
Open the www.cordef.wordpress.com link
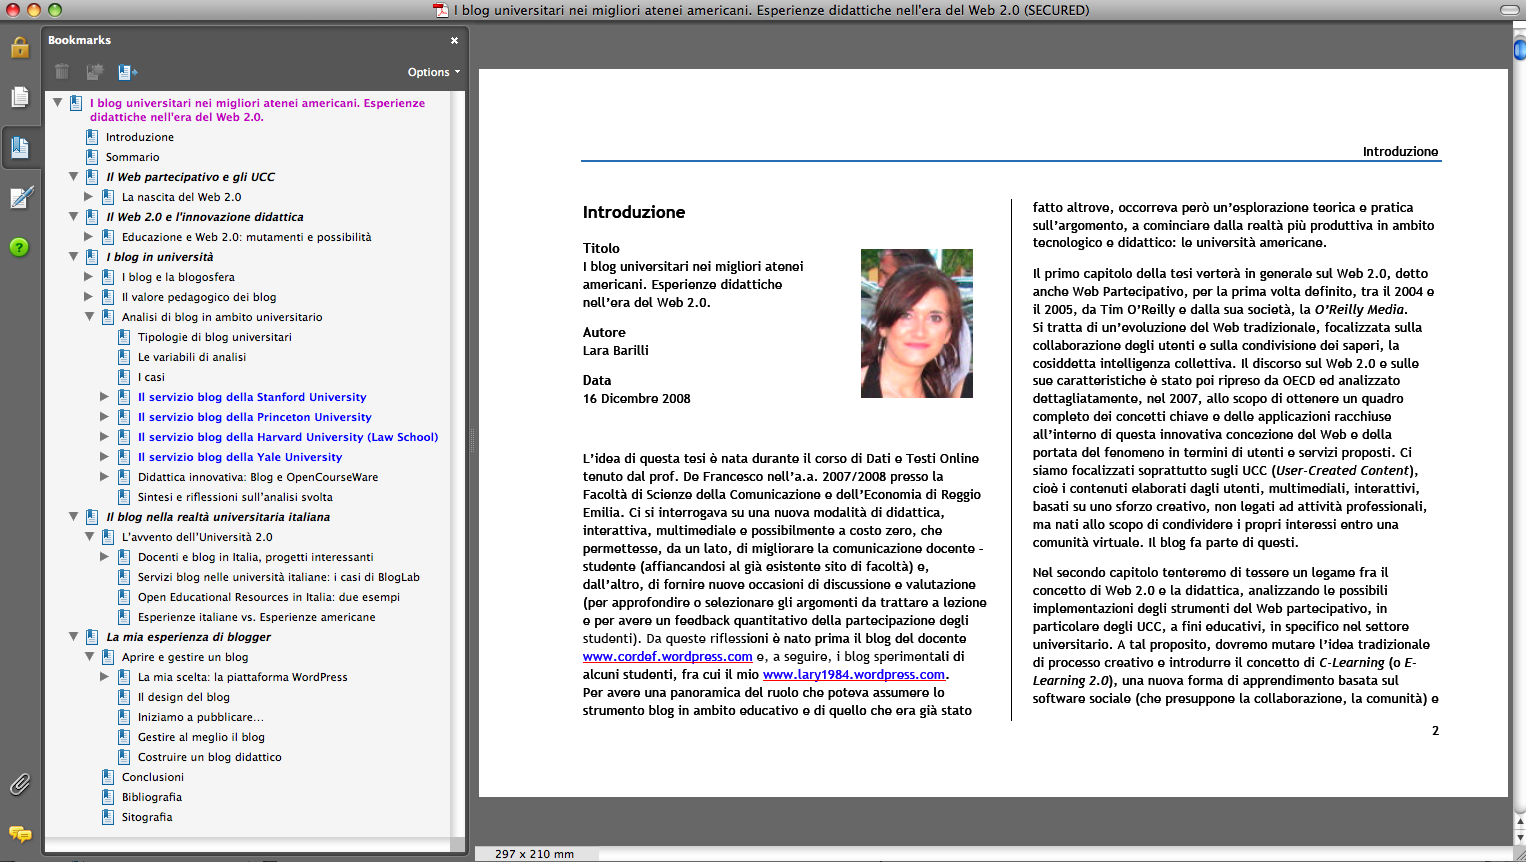[667, 657]
